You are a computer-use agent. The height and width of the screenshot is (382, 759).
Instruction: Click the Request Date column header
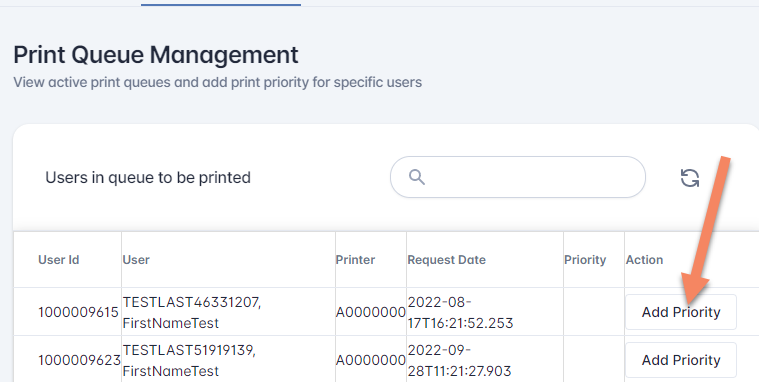(x=446, y=260)
